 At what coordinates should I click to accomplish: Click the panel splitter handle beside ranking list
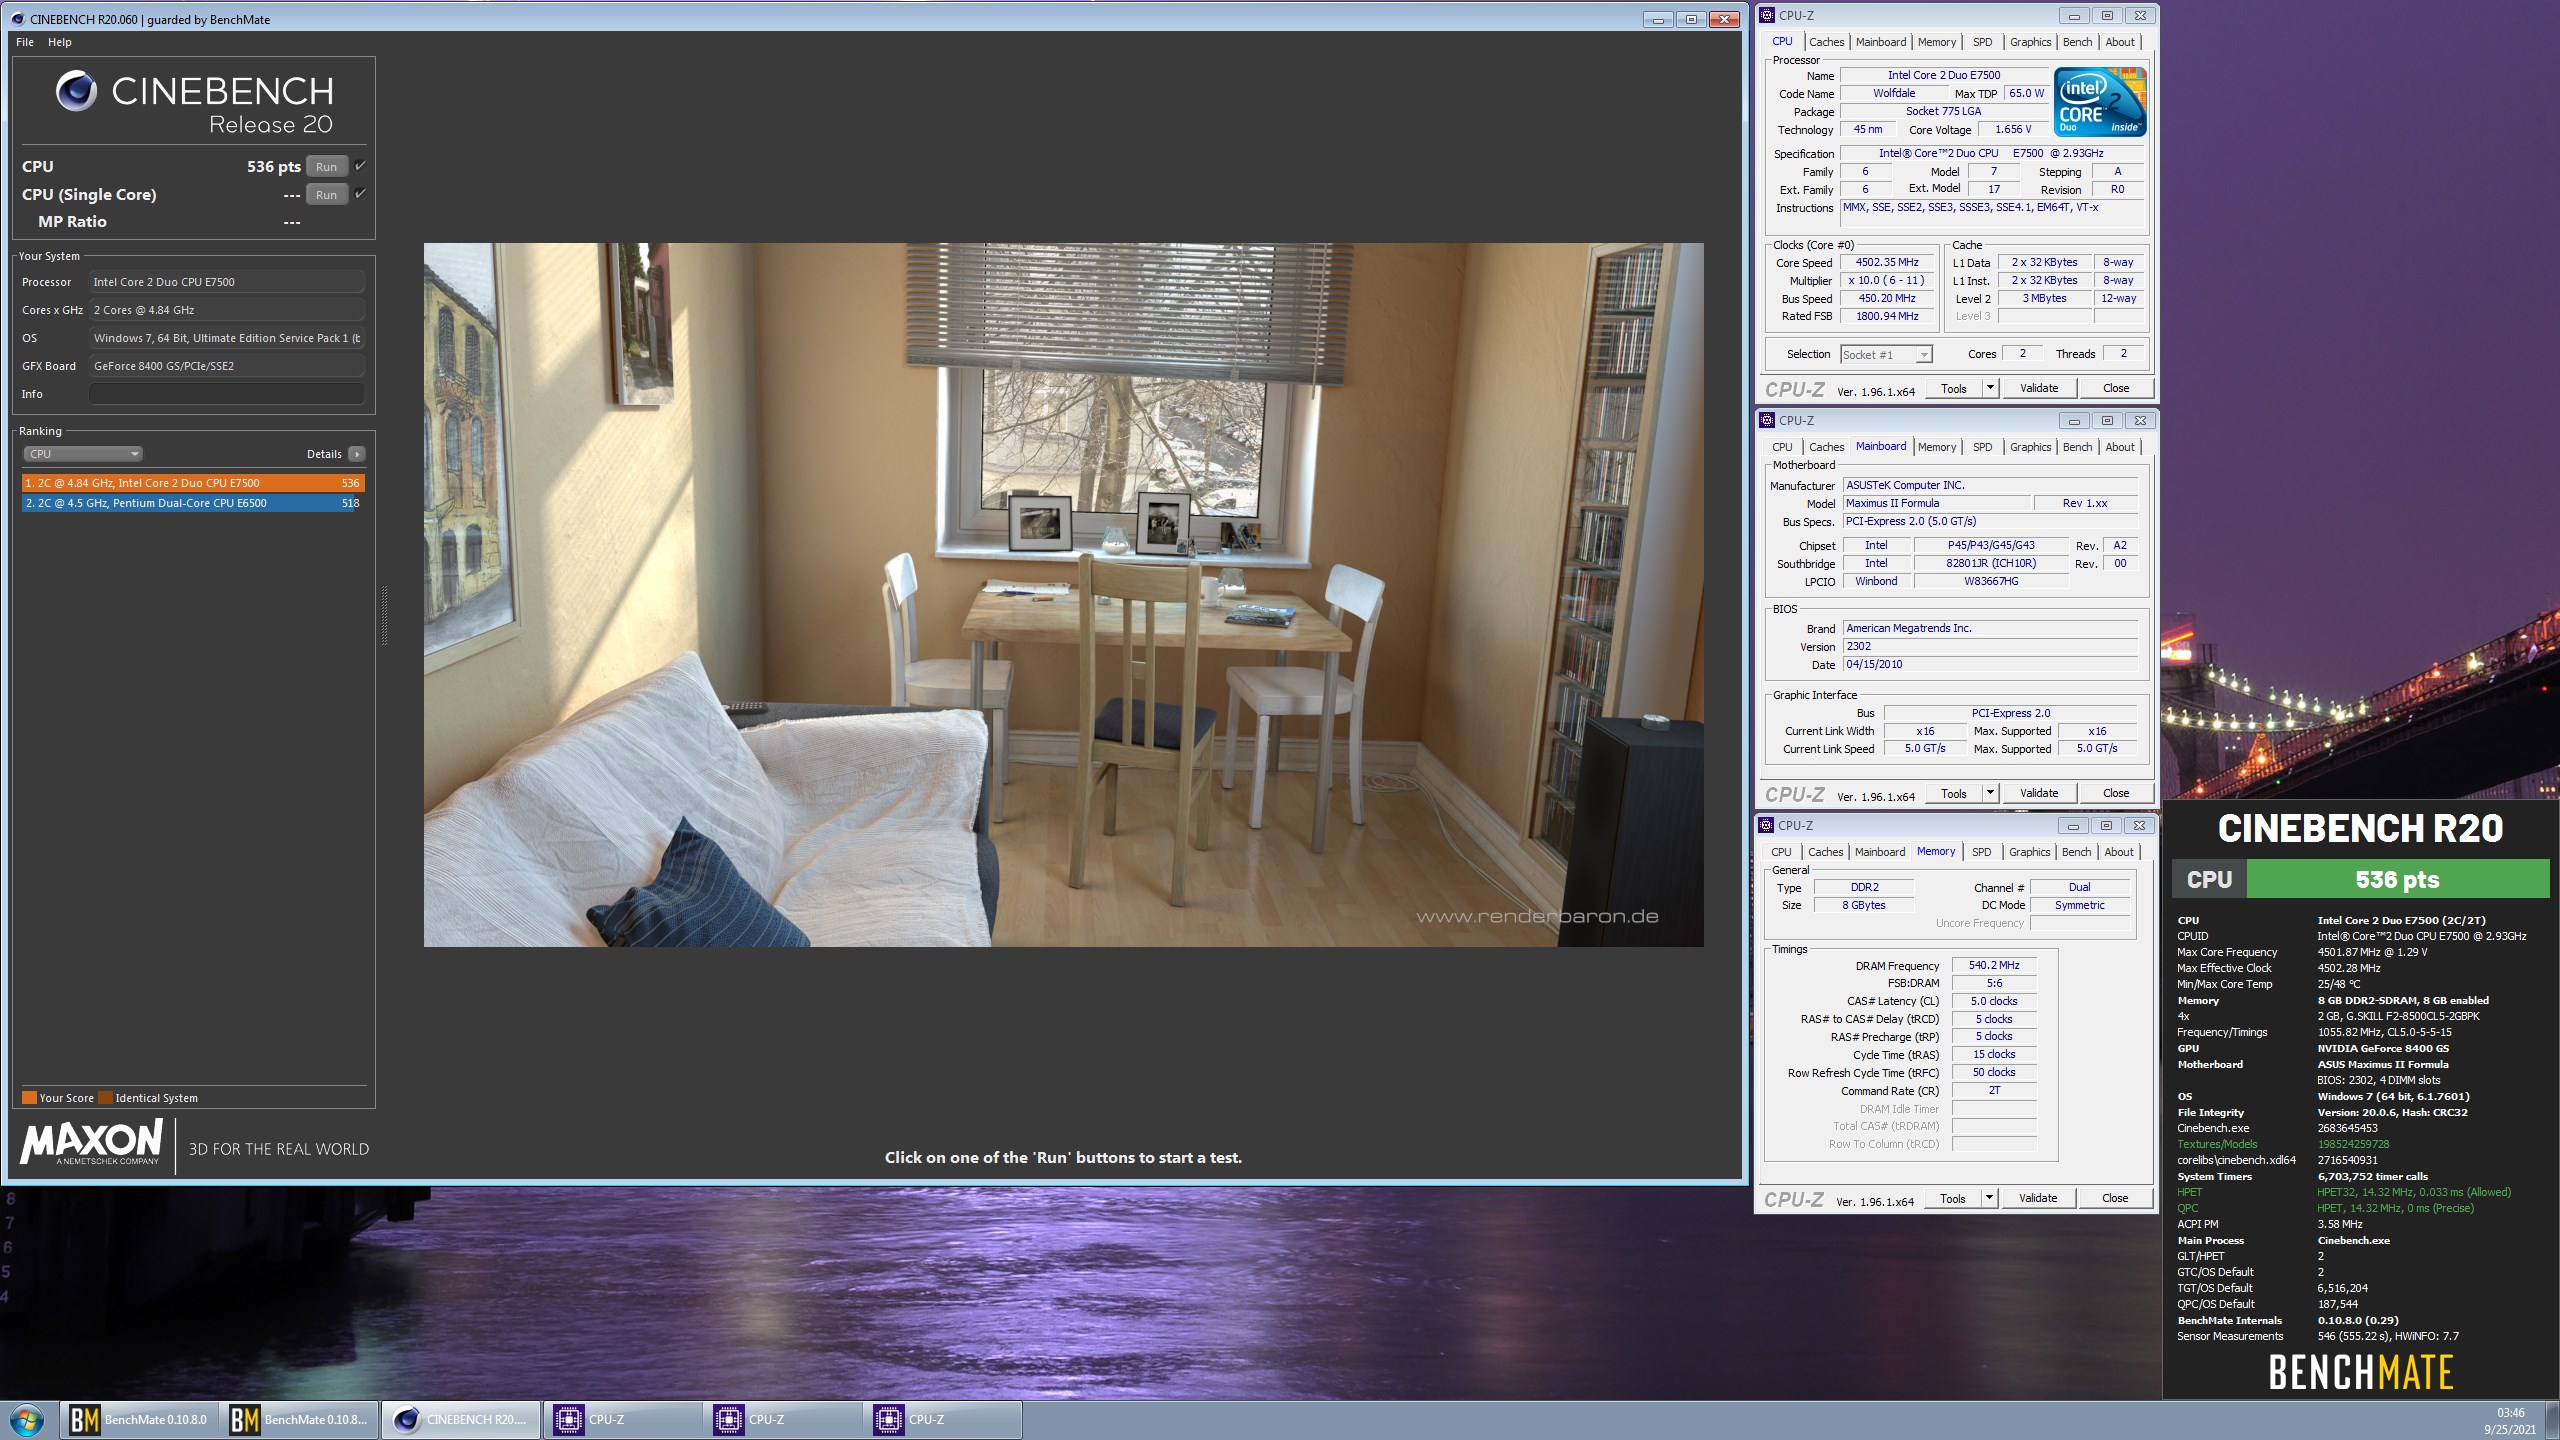[x=384, y=615]
